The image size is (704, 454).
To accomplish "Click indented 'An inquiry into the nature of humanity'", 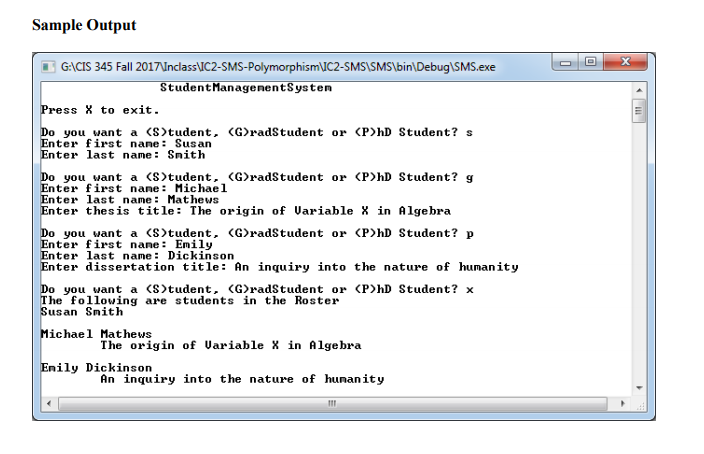I will pos(242,379).
